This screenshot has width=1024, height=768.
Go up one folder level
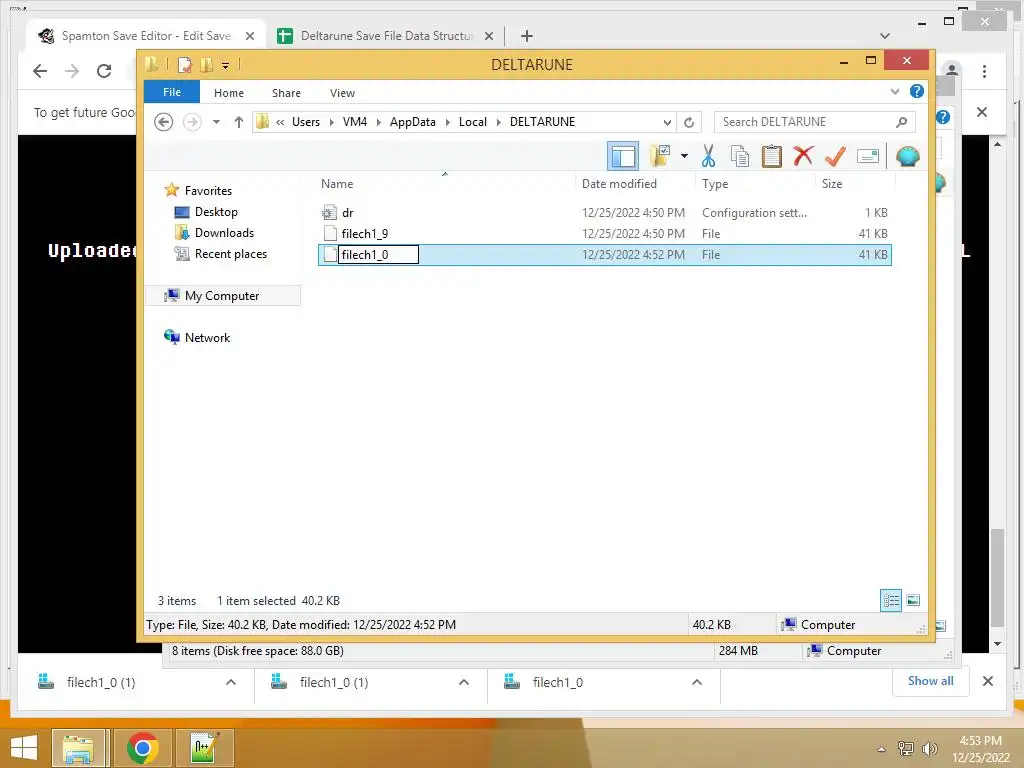point(239,122)
